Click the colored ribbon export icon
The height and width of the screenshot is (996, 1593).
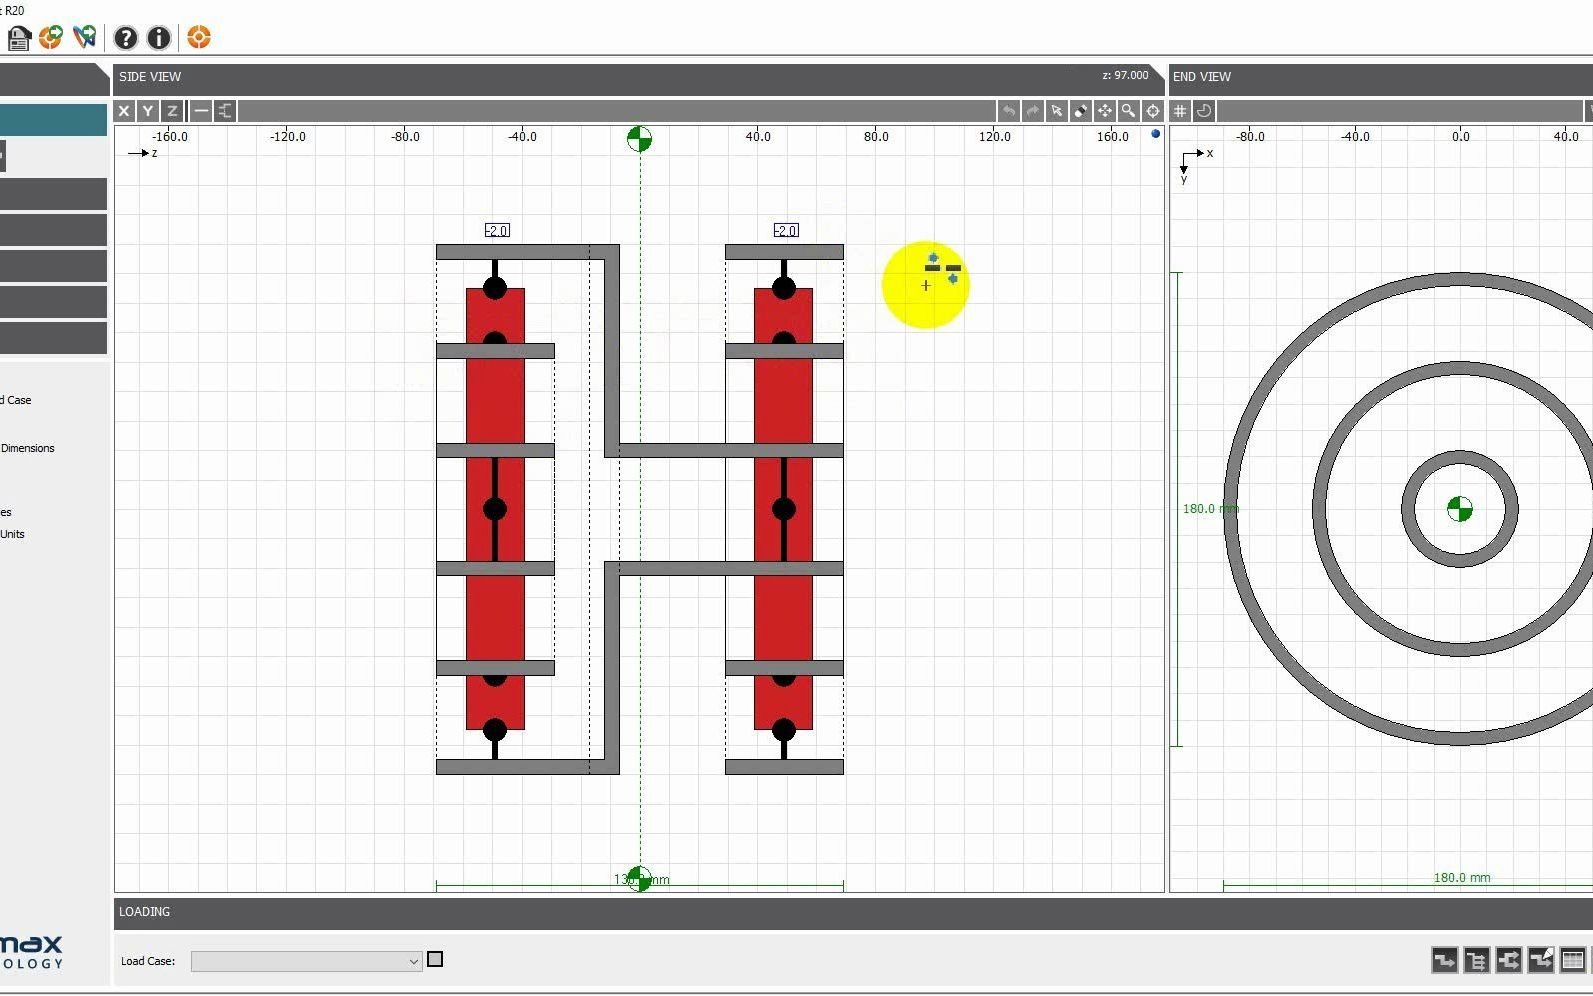click(x=85, y=38)
